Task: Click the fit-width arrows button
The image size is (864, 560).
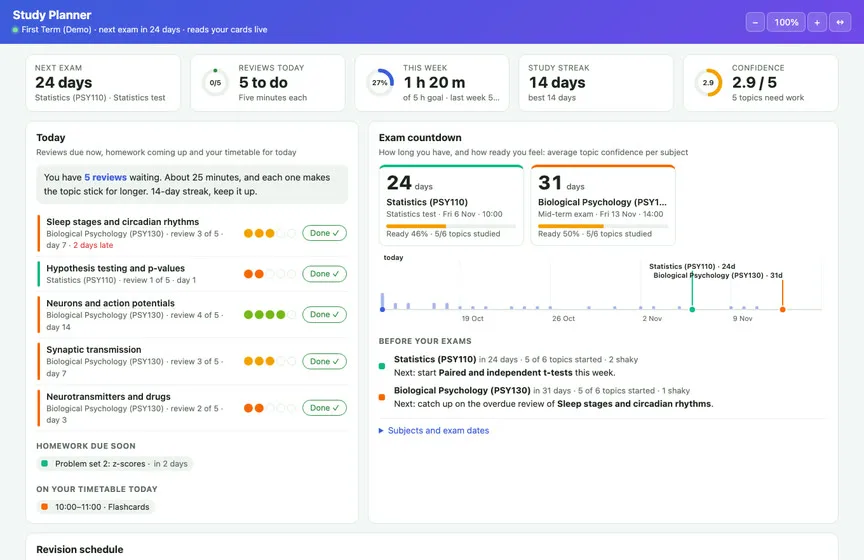Action: [x=840, y=22]
